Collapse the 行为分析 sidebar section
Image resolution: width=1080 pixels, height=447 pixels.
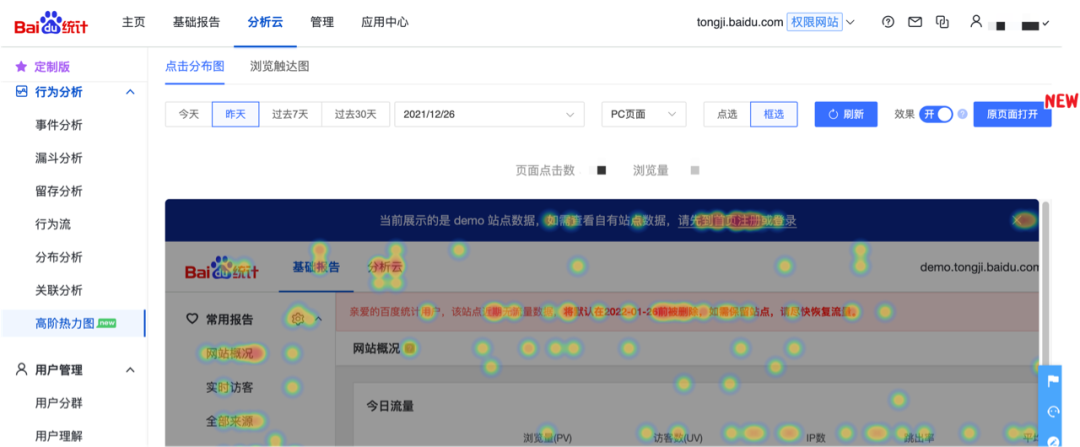pyautogui.click(x=129, y=92)
